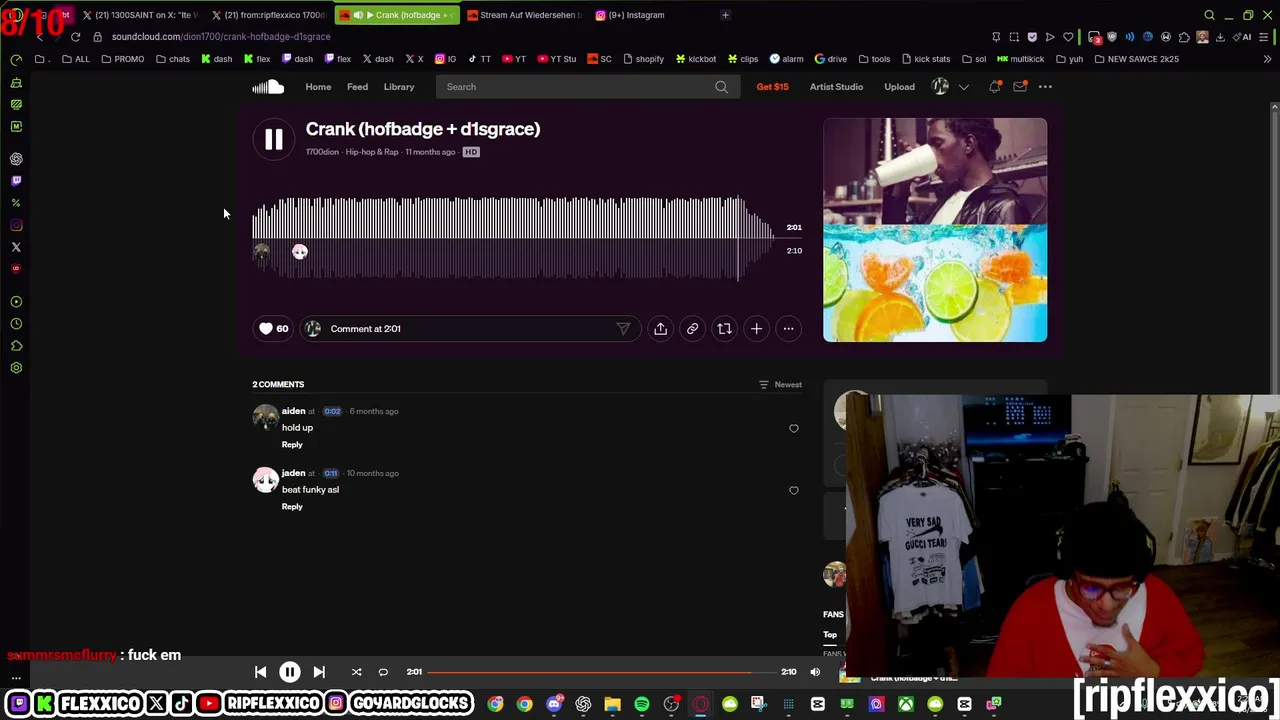The width and height of the screenshot is (1280, 720).
Task: Open the Upload page
Action: 899,87
